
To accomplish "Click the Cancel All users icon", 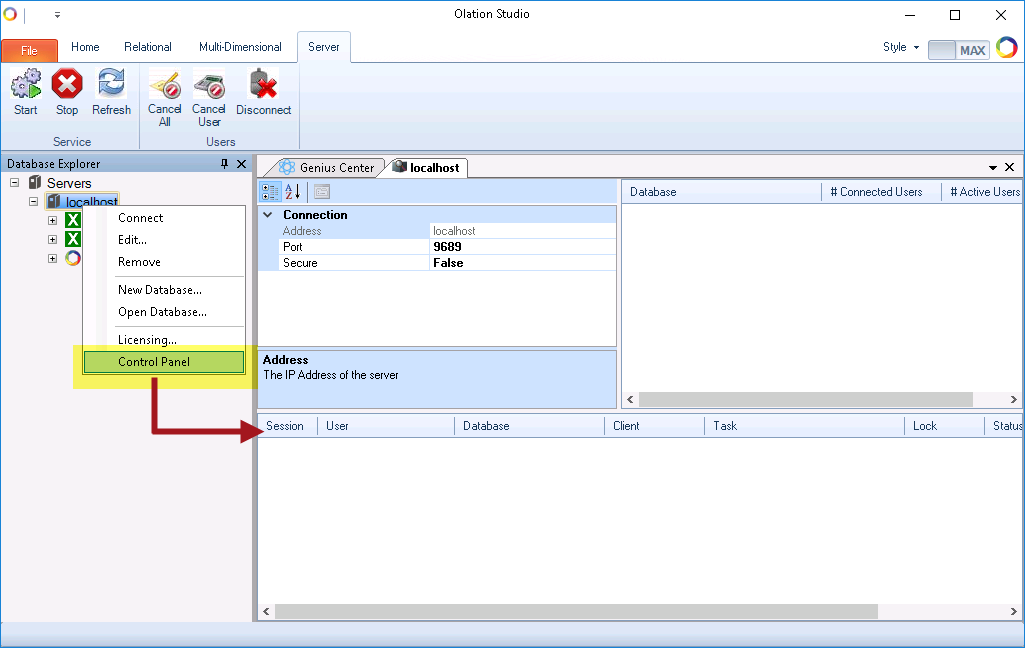I will tap(164, 85).
